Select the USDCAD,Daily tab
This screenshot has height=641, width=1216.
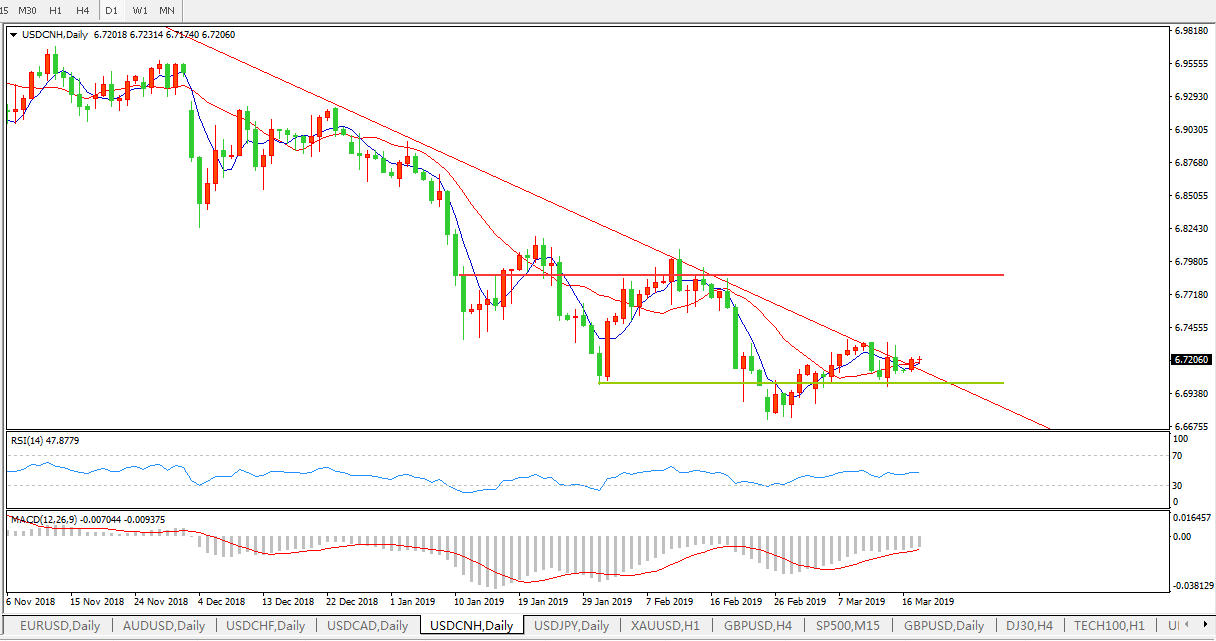[368, 626]
